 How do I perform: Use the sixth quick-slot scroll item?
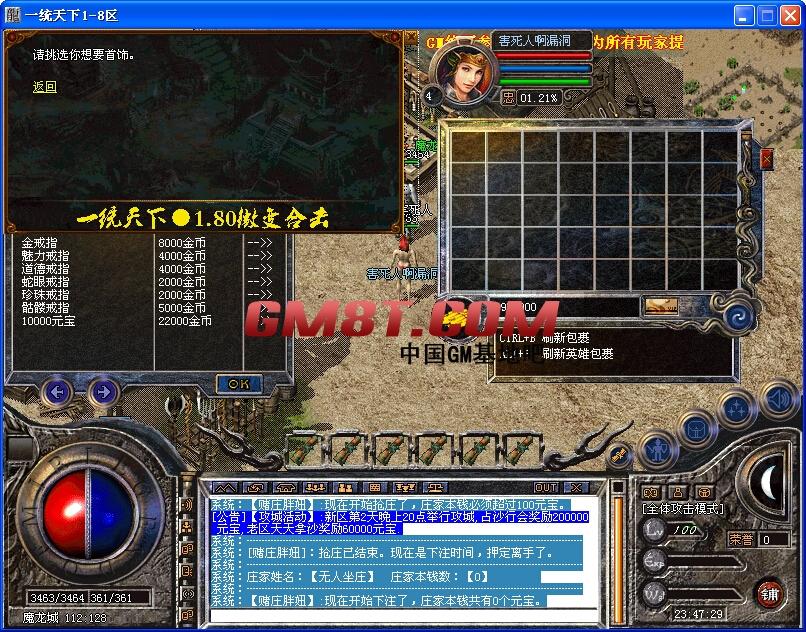pyautogui.click(x=521, y=449)
